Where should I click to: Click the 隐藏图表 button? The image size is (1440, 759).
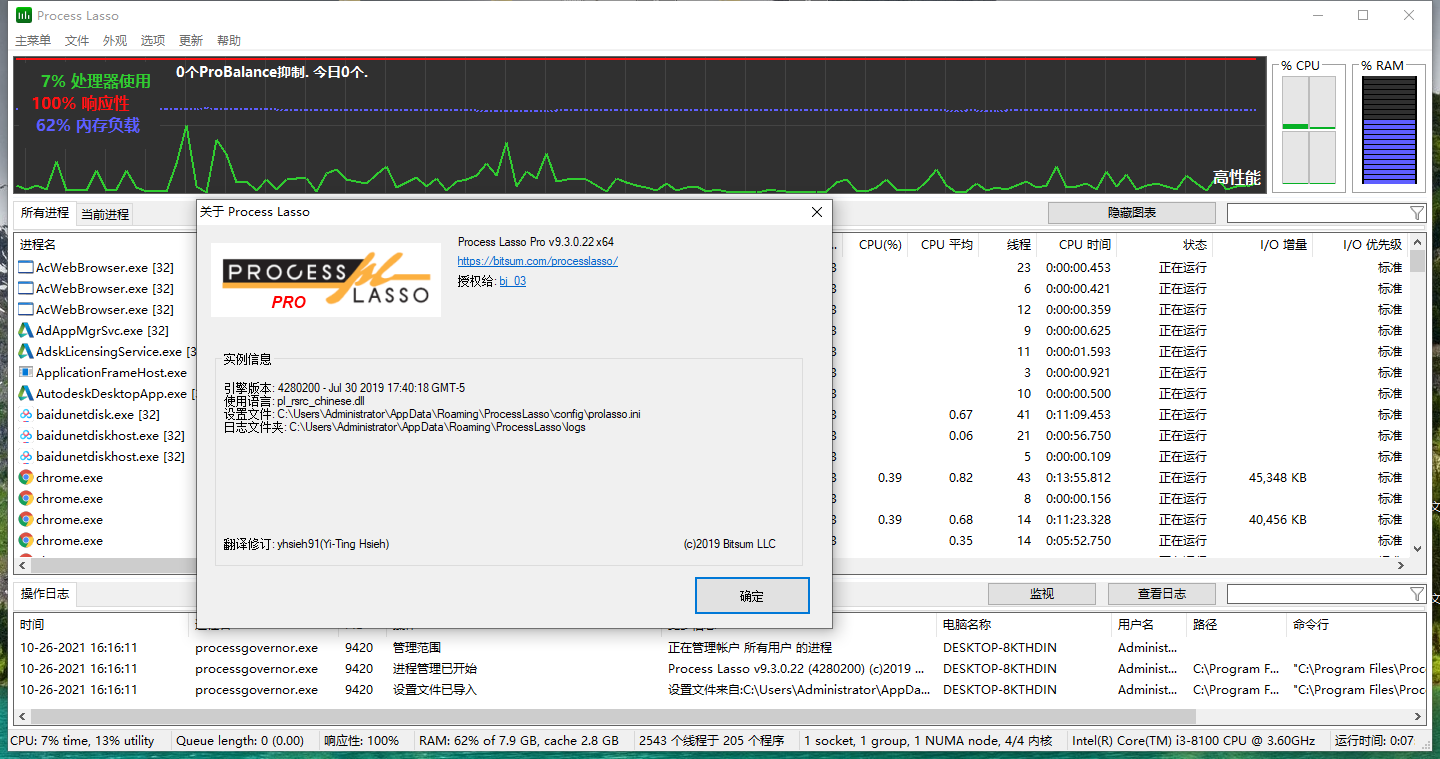[1132, 213]
